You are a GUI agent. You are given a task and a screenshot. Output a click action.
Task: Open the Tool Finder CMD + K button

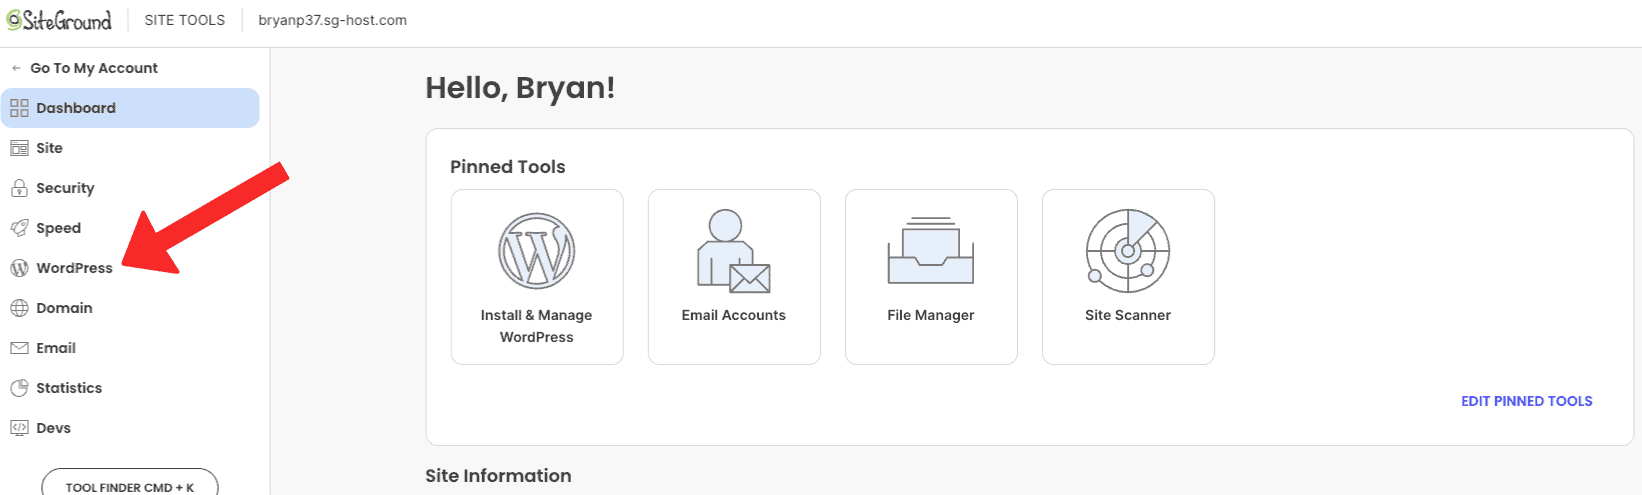click(x=130, y=482)
